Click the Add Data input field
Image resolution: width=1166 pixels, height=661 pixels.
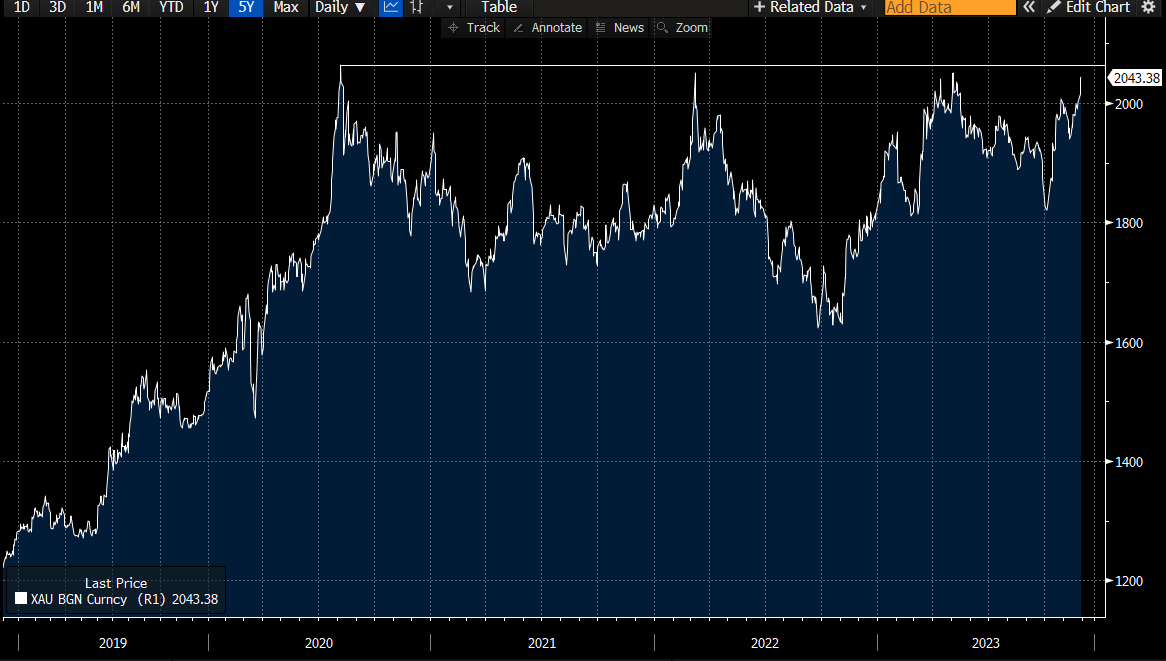(950, 7)
